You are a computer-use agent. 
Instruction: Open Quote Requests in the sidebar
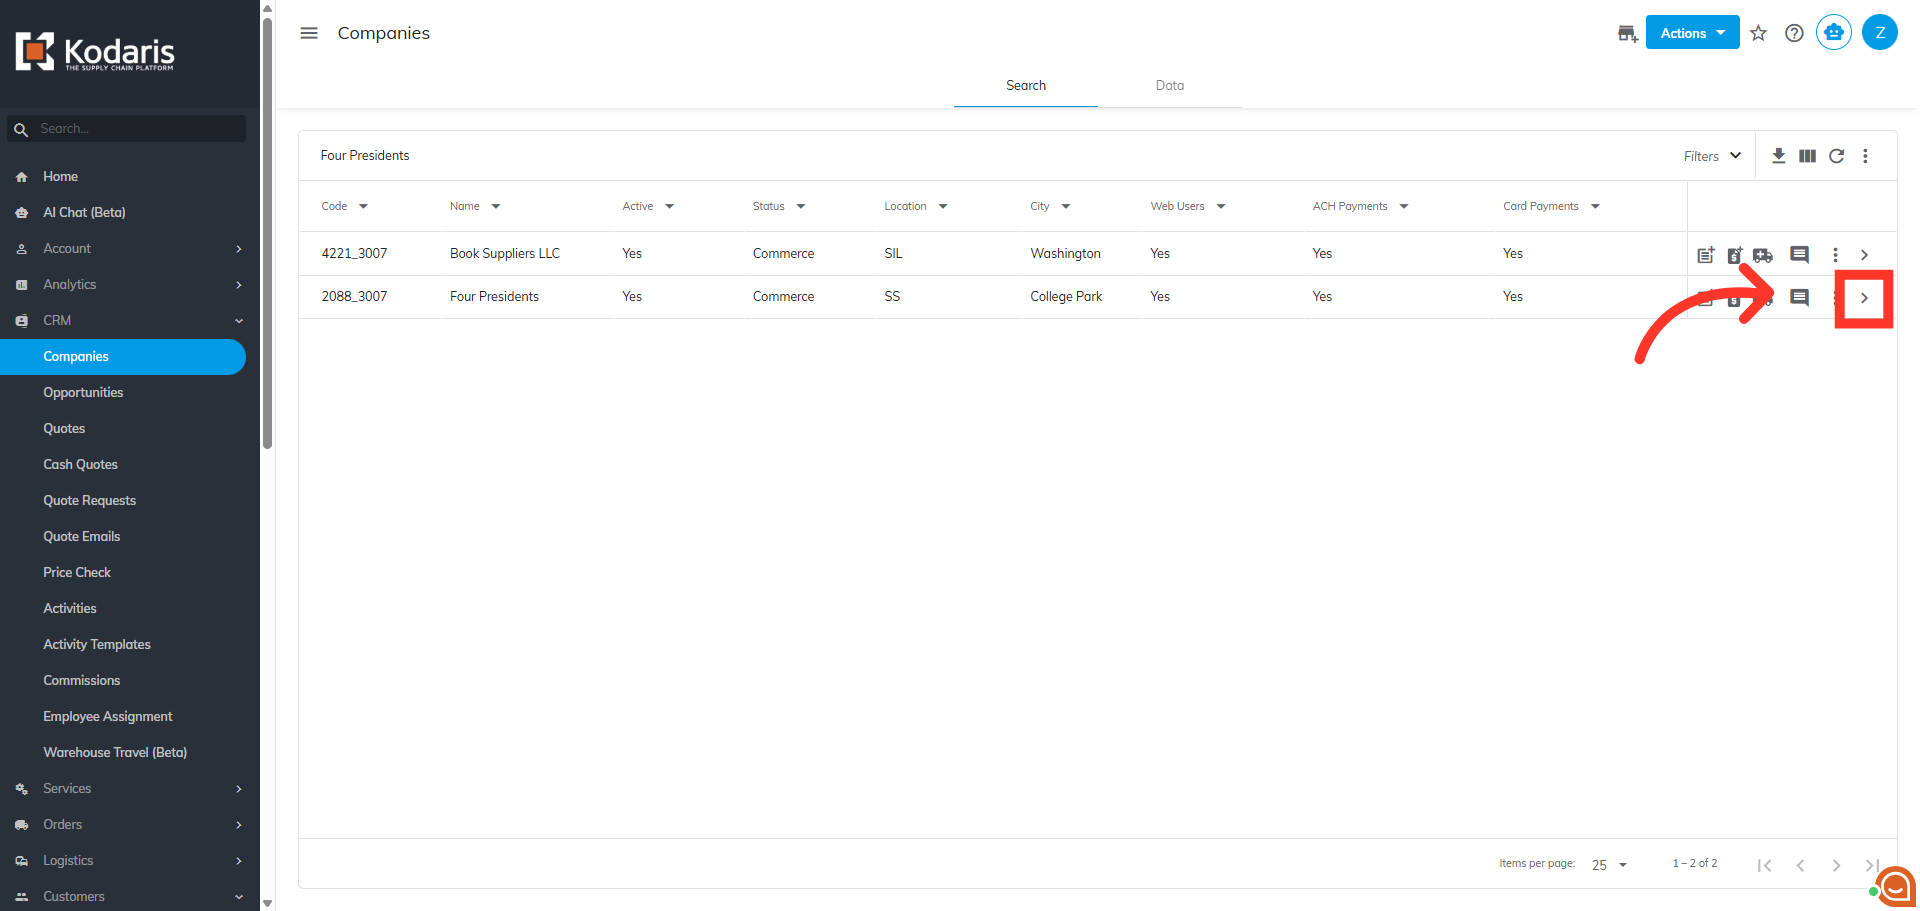coord(89,501)
